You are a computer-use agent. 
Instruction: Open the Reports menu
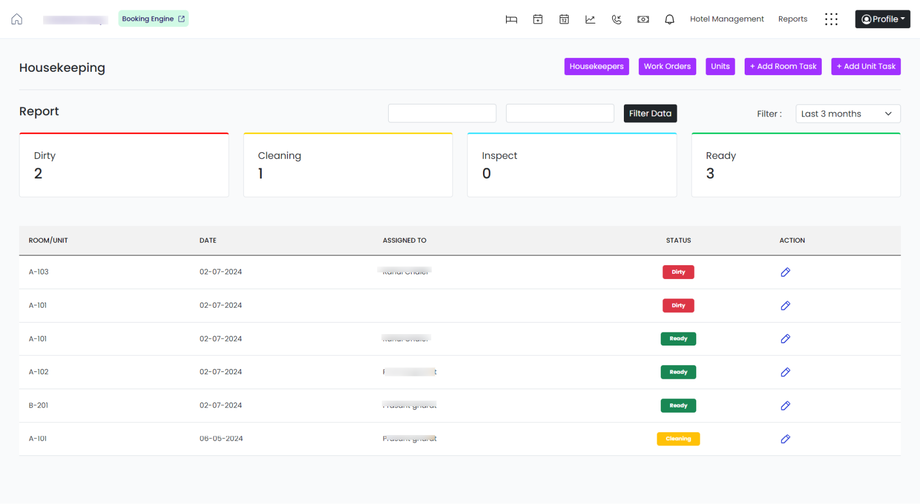click(793, 19)
